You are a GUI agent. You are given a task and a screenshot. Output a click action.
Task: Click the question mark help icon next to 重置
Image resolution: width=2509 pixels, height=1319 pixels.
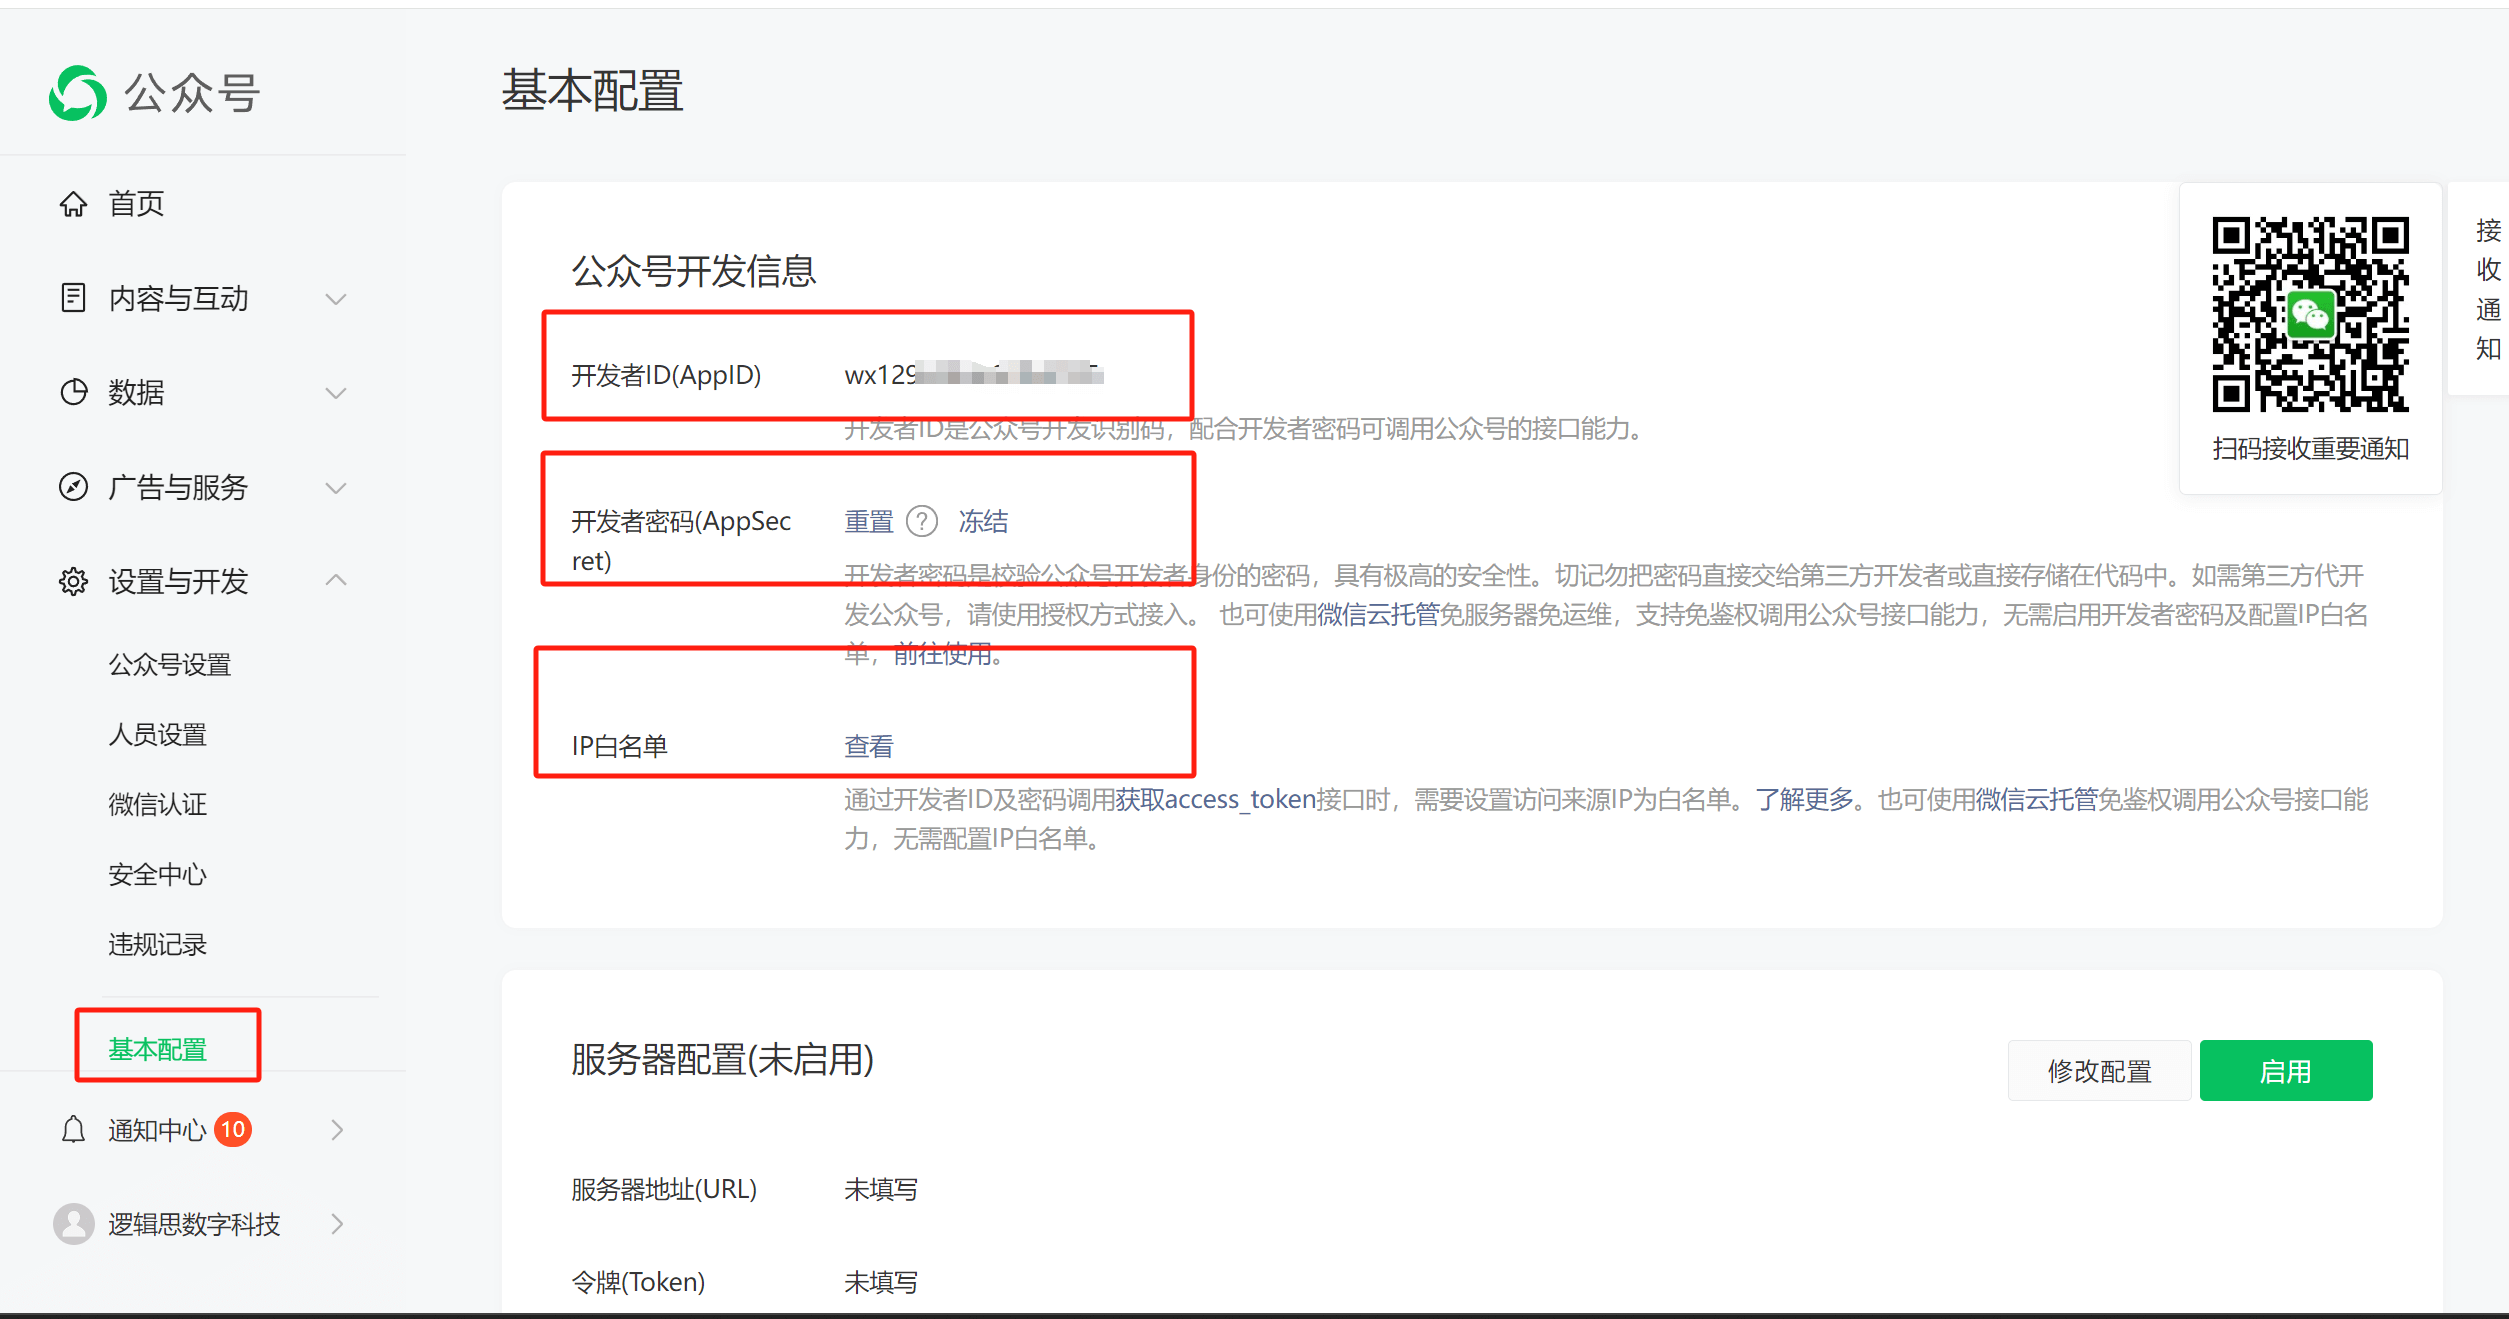[x=921, y=521]
